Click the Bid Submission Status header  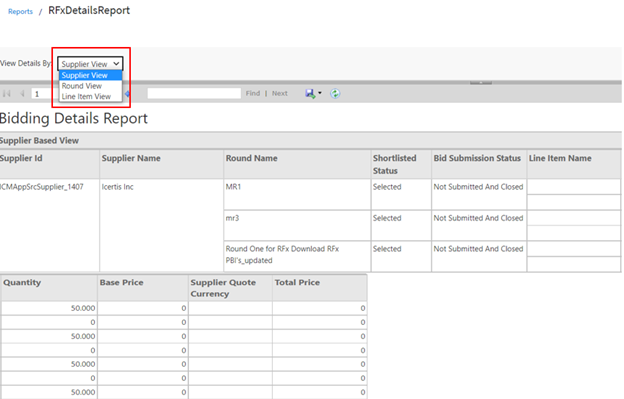(x=479, y=164)
